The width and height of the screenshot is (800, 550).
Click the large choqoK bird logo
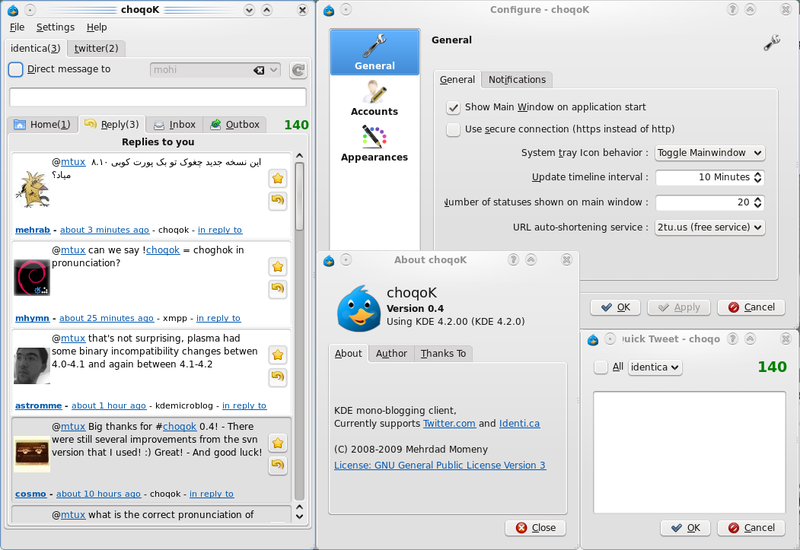pyautogui.click(x=358, y=308)
